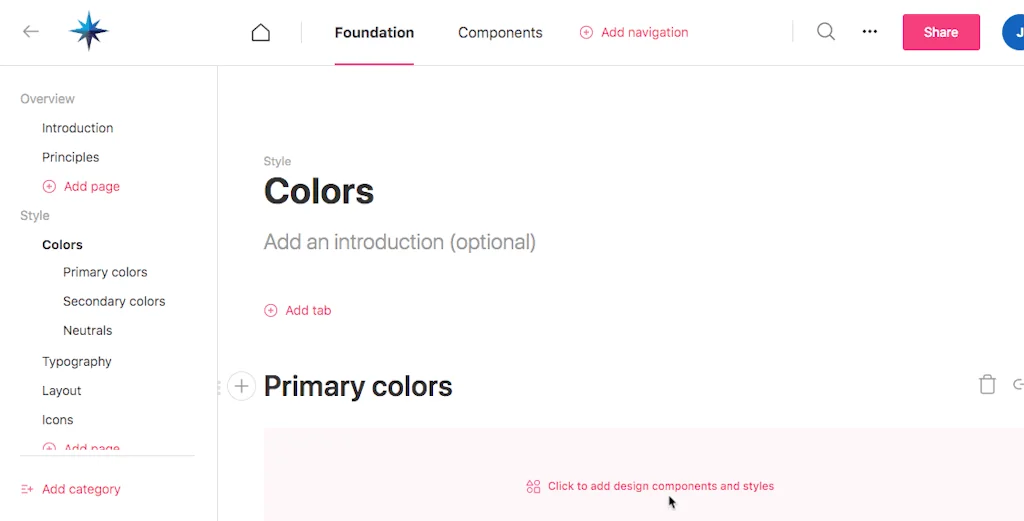Open the search magnifier icon

[826, 32]
